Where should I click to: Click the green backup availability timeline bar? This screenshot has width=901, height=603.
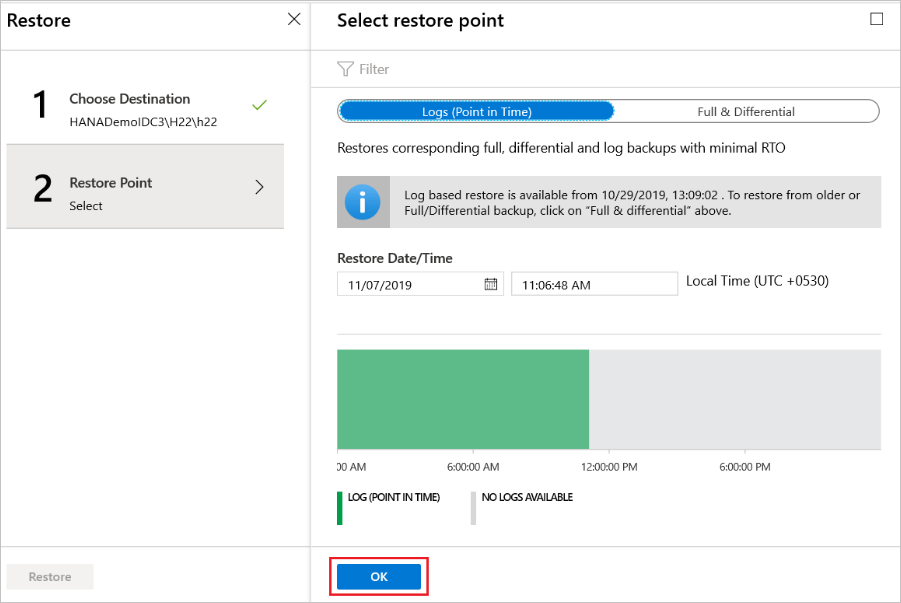(x=463, y=400)
